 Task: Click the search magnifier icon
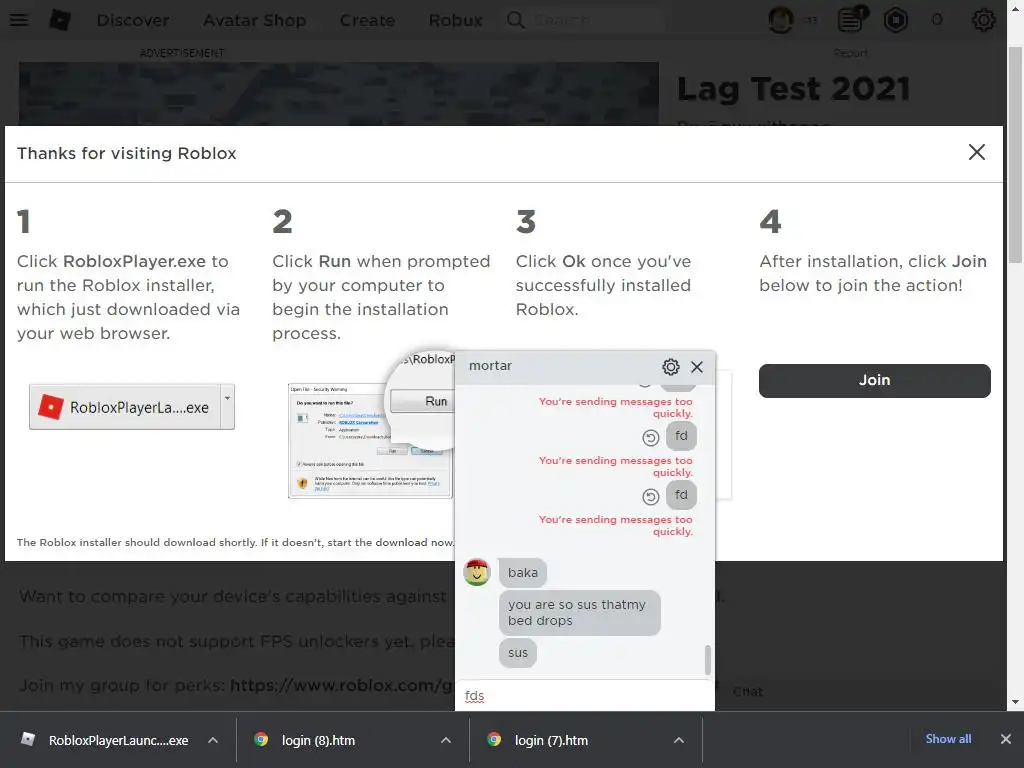(x=515, y=20)
